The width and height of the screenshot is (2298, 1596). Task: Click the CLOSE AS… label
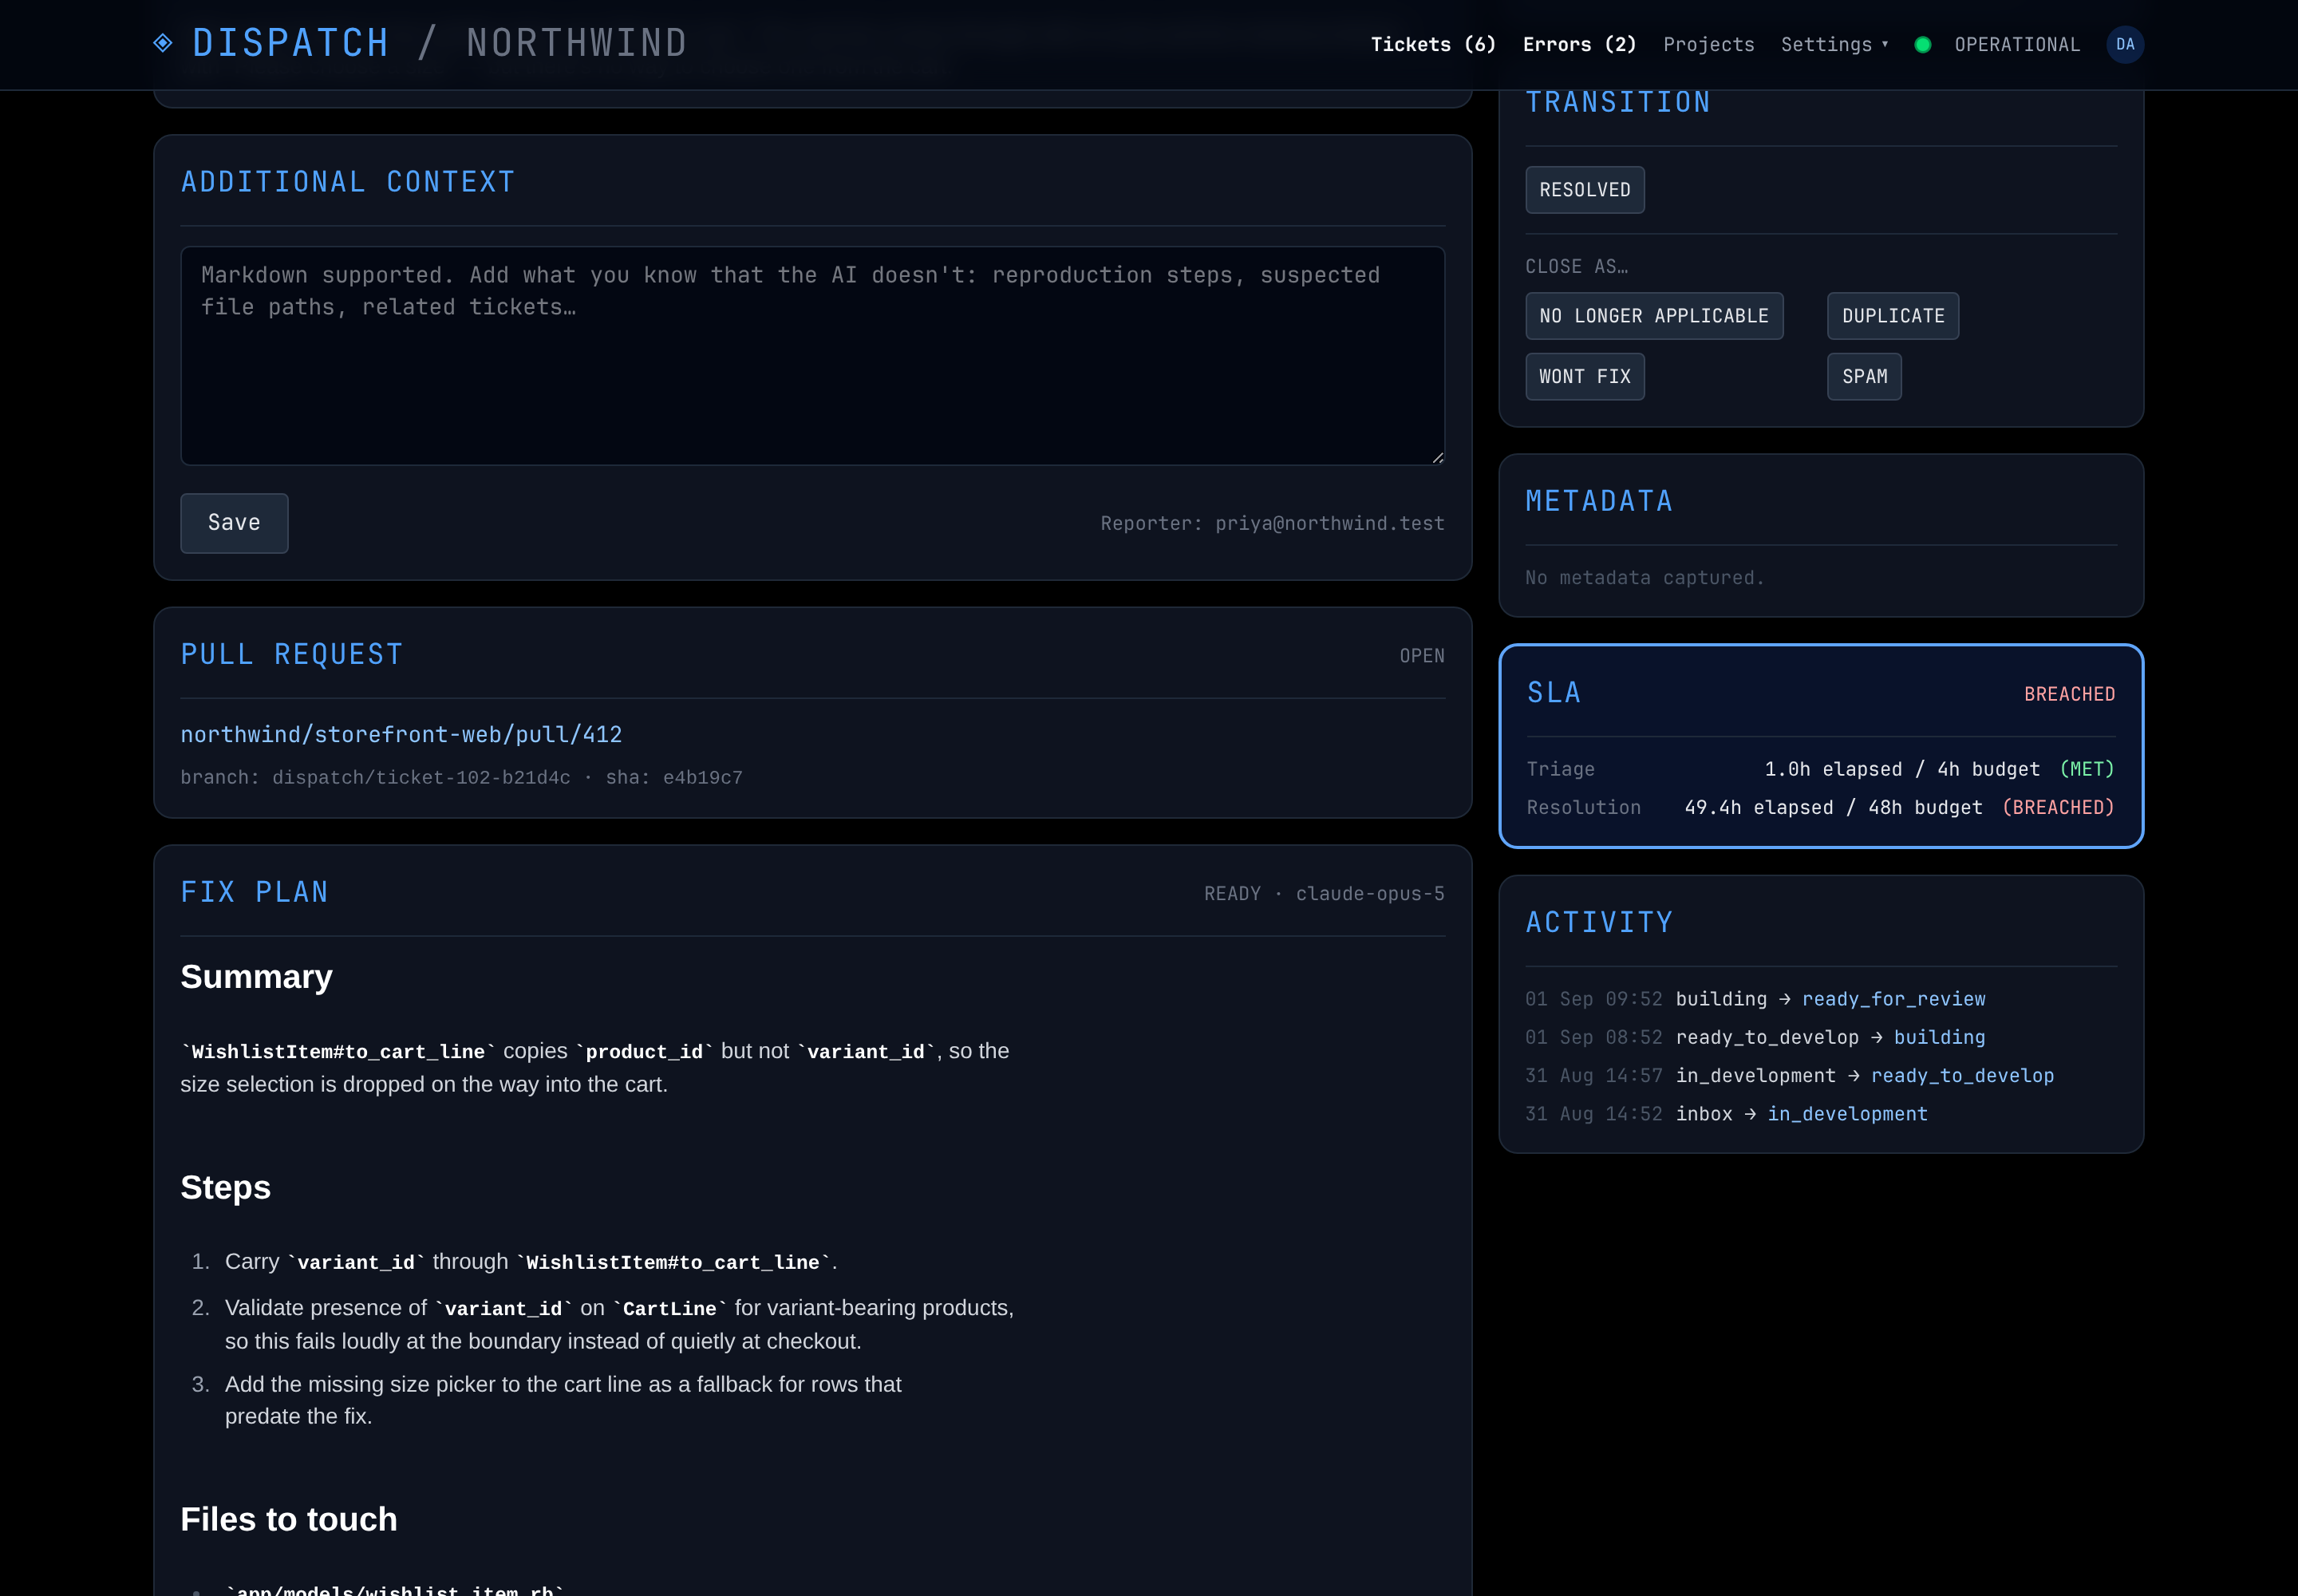pyautogui.click(x=1576, y=267)
